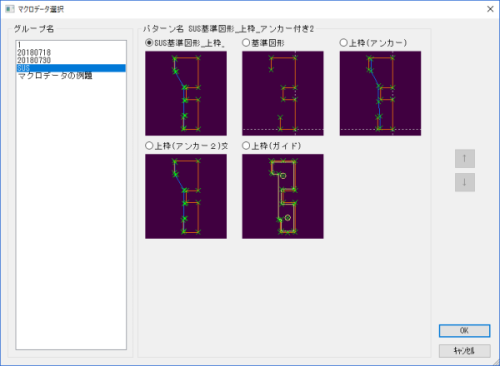
Task: Select group 1 in the group list
Action: coord(71,45)
